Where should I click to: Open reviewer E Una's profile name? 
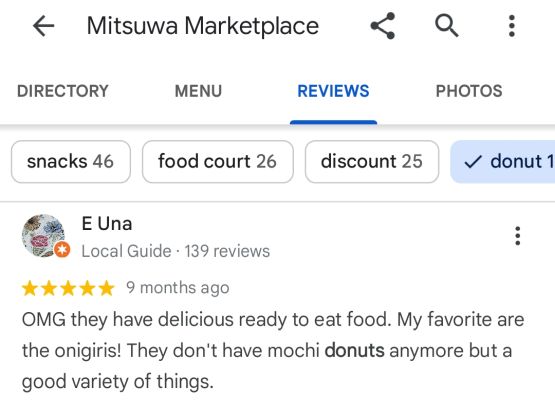(x=107, y=224)
